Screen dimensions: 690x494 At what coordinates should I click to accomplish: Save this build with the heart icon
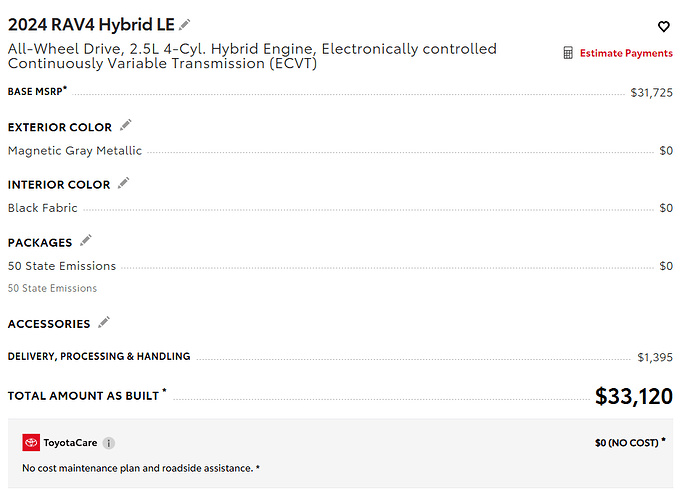coord(663,27)
